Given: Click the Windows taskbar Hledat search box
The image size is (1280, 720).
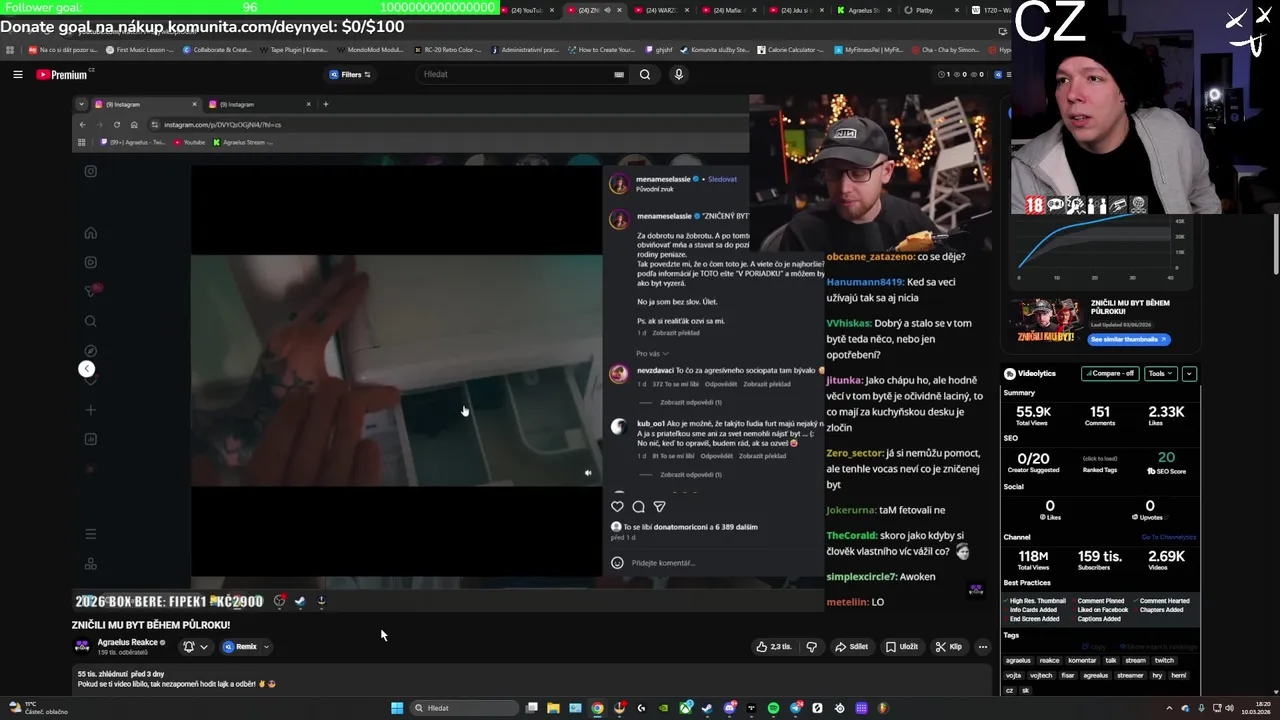Looking at the screenshot, I should coord(463,708).
